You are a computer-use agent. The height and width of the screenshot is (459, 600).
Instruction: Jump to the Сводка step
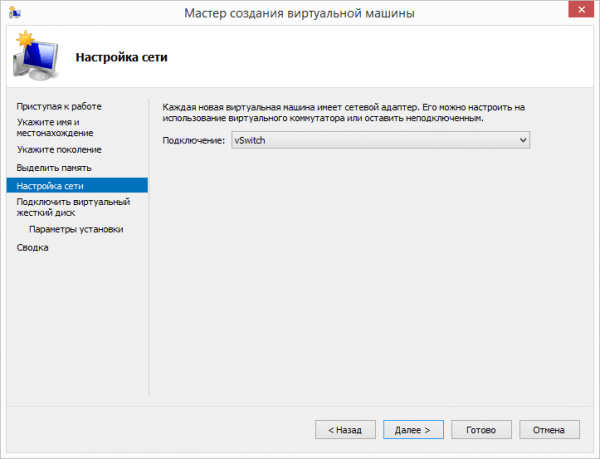(x=33, y=247)
